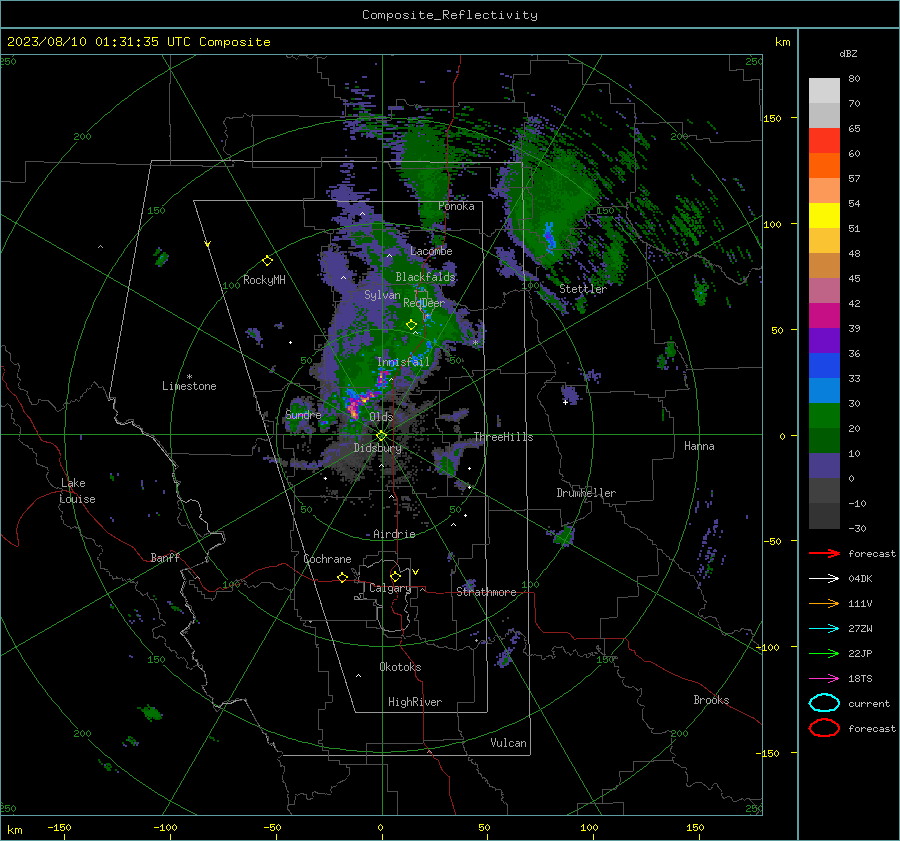
Task: Click the RedDeer city label
Action: click(x=424, y=303)
